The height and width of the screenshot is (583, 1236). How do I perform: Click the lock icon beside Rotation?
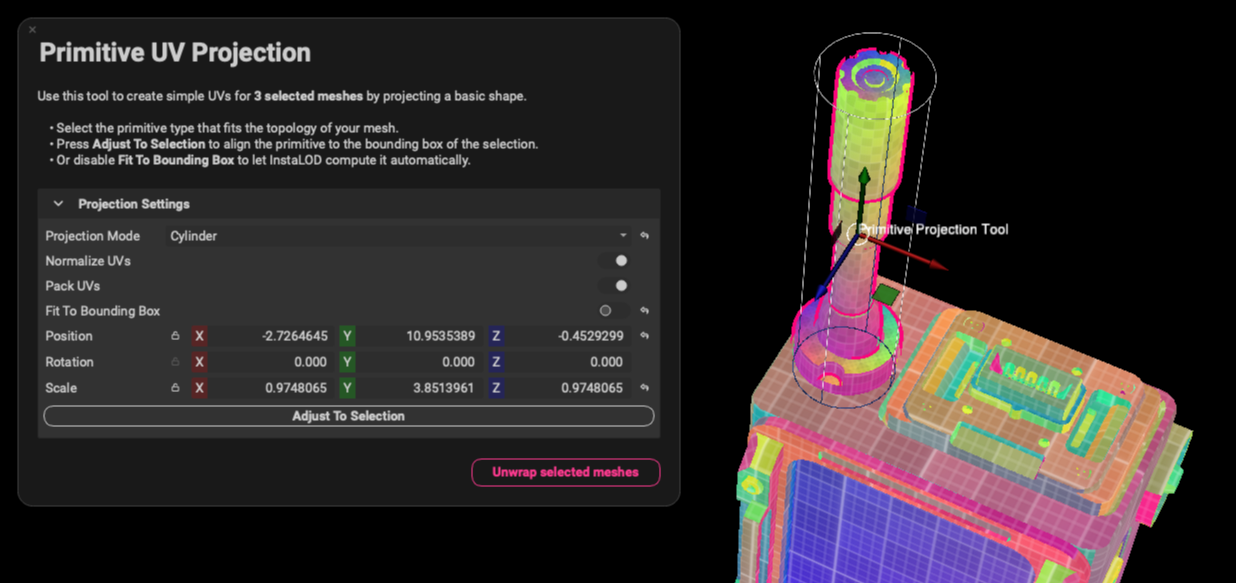pos(173,362)
